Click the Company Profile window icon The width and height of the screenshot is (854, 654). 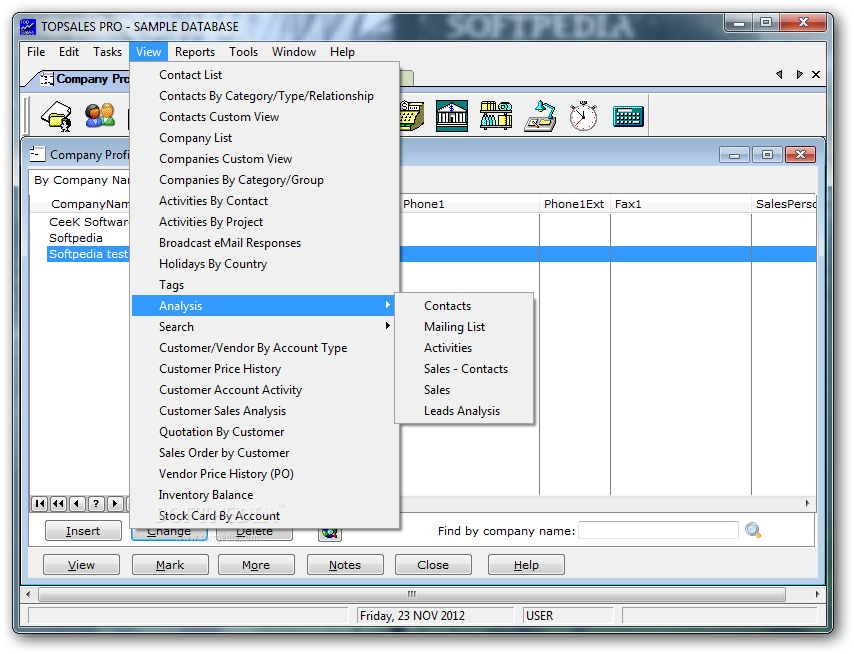pyautogui.click(x=37, y=154)
